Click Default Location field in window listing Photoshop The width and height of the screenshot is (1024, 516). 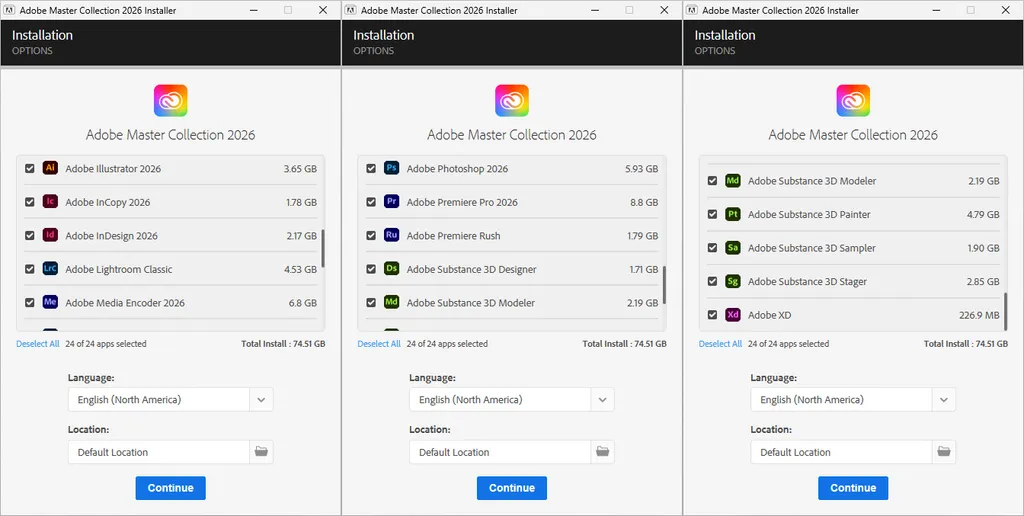pyautogui.click(x=500, y=452)
